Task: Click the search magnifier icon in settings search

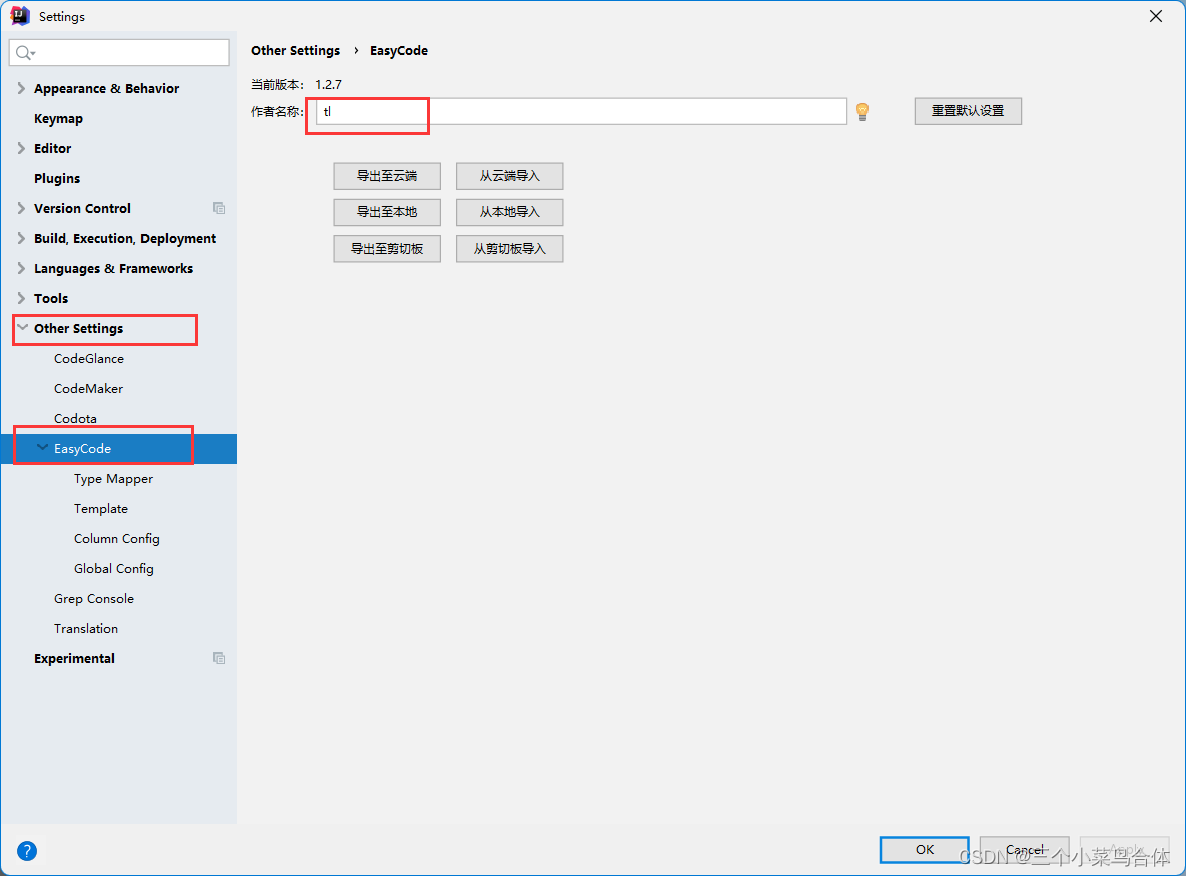Action: (x=25, y=52)
